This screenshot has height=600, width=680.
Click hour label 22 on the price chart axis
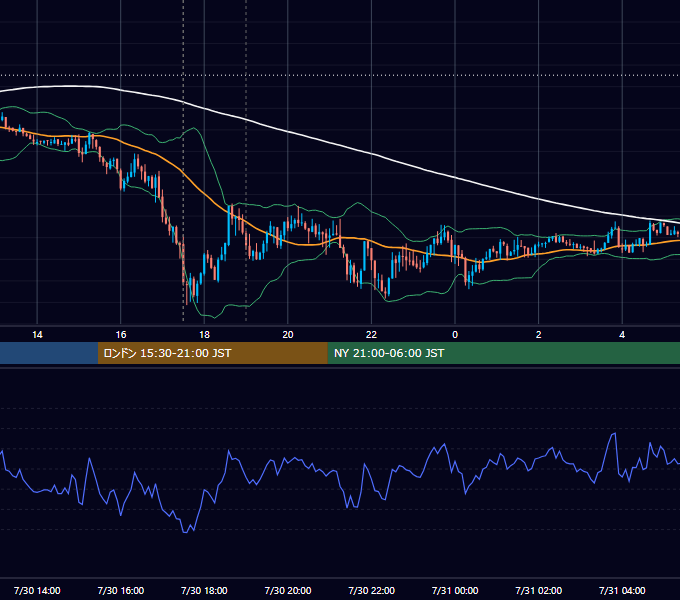(x=372, y=335)
